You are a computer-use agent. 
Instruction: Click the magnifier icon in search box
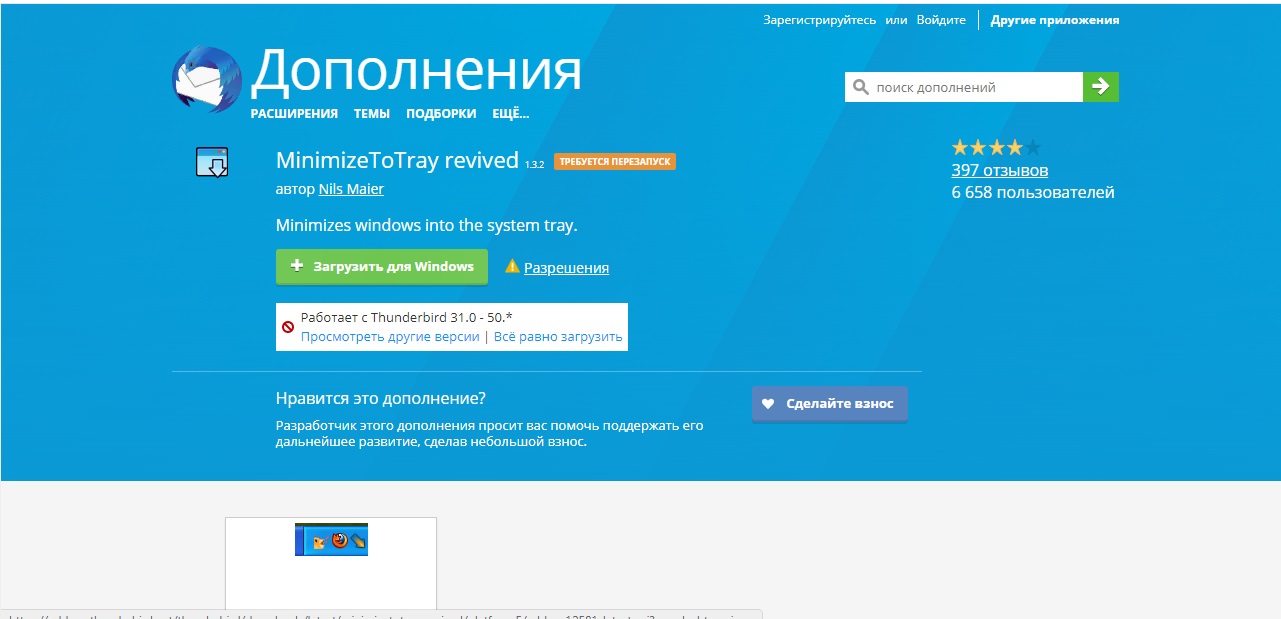click(860, 87)
